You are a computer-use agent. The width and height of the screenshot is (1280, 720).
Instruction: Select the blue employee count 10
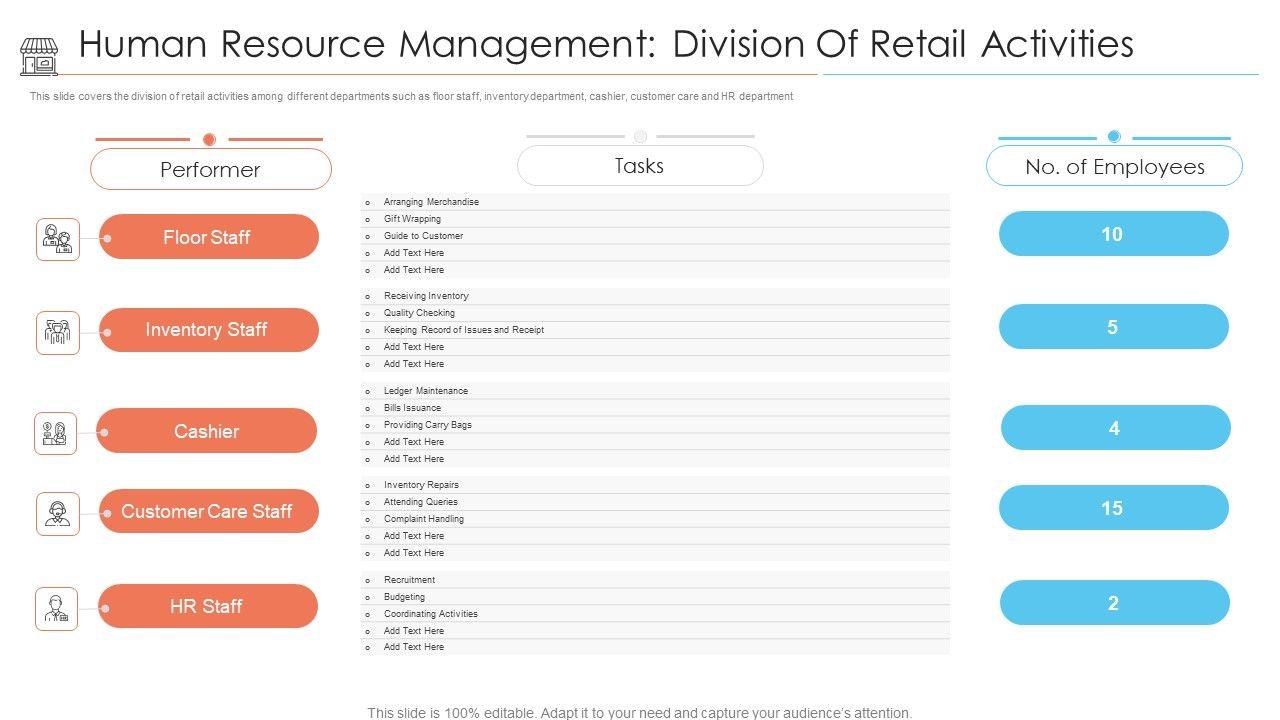pyautogui.click(x=1113, y=234)
